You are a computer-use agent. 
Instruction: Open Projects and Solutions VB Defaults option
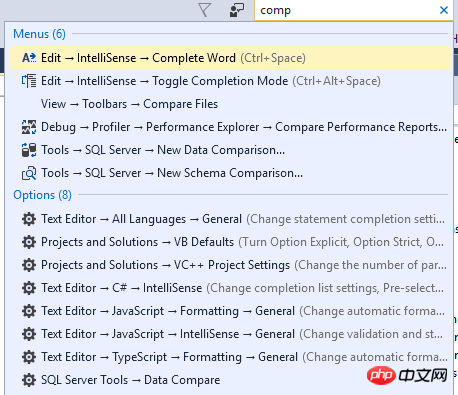click(230, 242)
